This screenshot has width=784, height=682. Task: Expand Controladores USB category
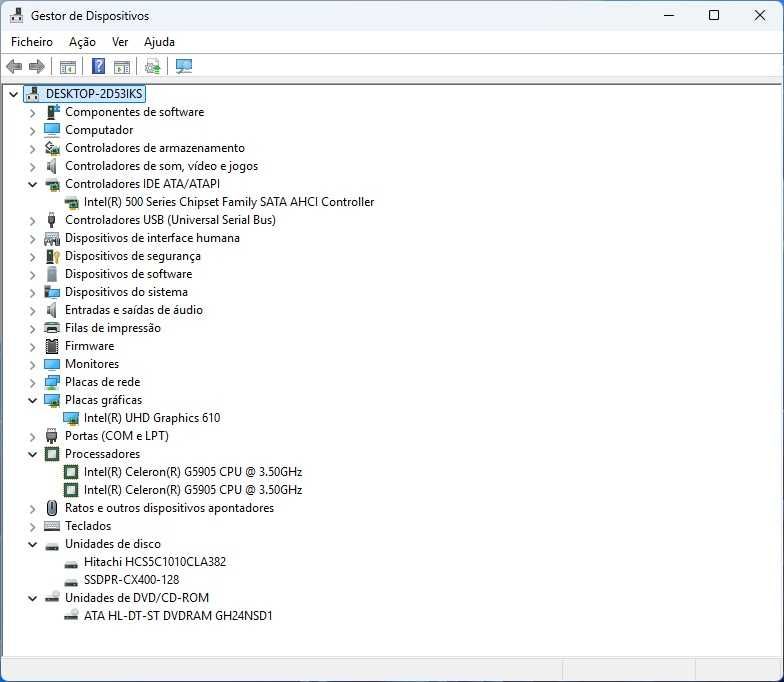click(32, 220)
